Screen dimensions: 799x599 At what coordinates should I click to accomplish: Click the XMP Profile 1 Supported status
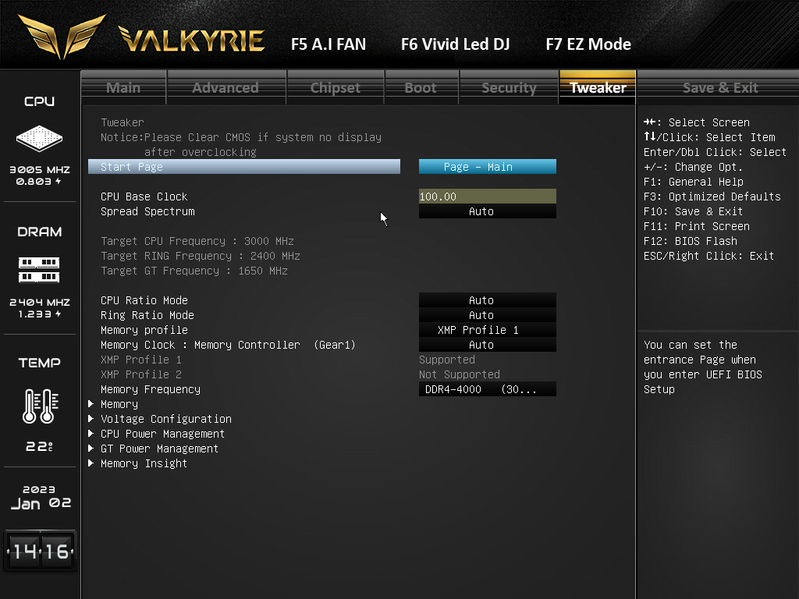[x=447, y=360]
